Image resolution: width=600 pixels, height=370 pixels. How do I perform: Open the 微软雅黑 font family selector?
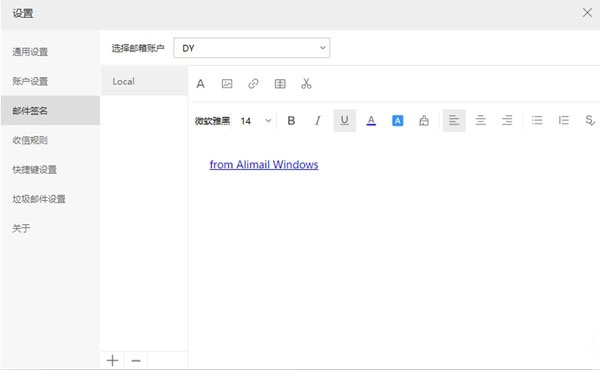212,121
